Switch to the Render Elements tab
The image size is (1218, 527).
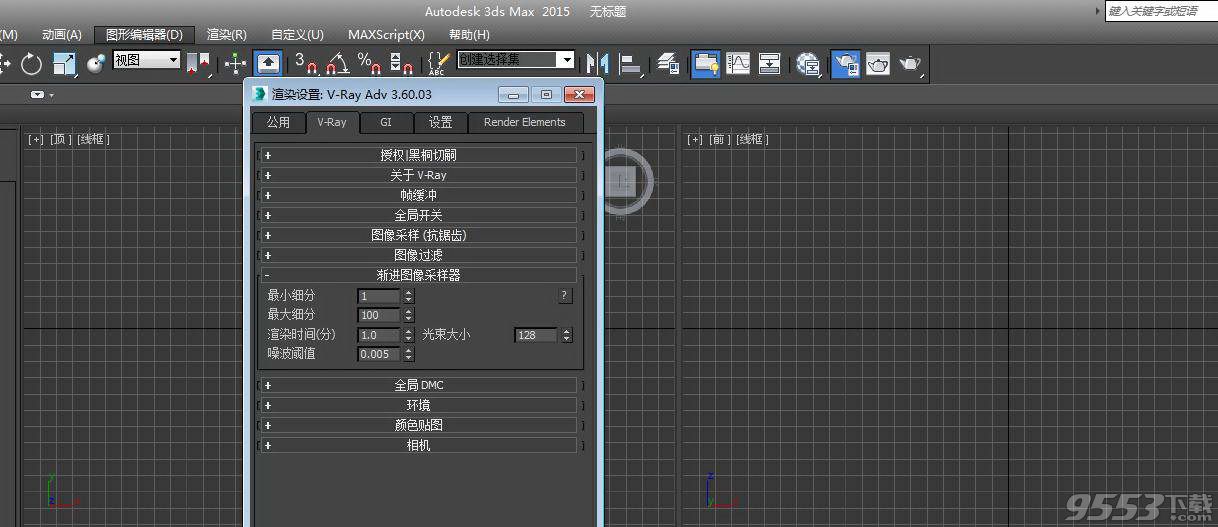tap(524, 122)
